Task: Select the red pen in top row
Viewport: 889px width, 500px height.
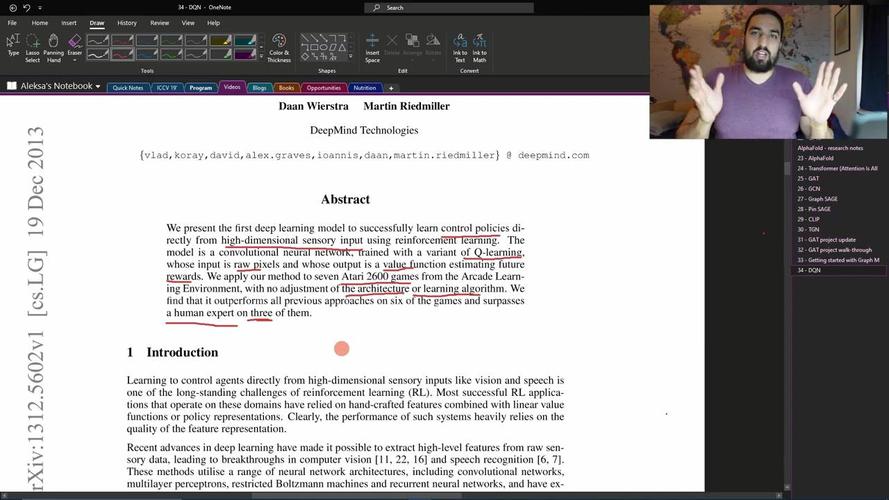Action: tap(122, 40)
